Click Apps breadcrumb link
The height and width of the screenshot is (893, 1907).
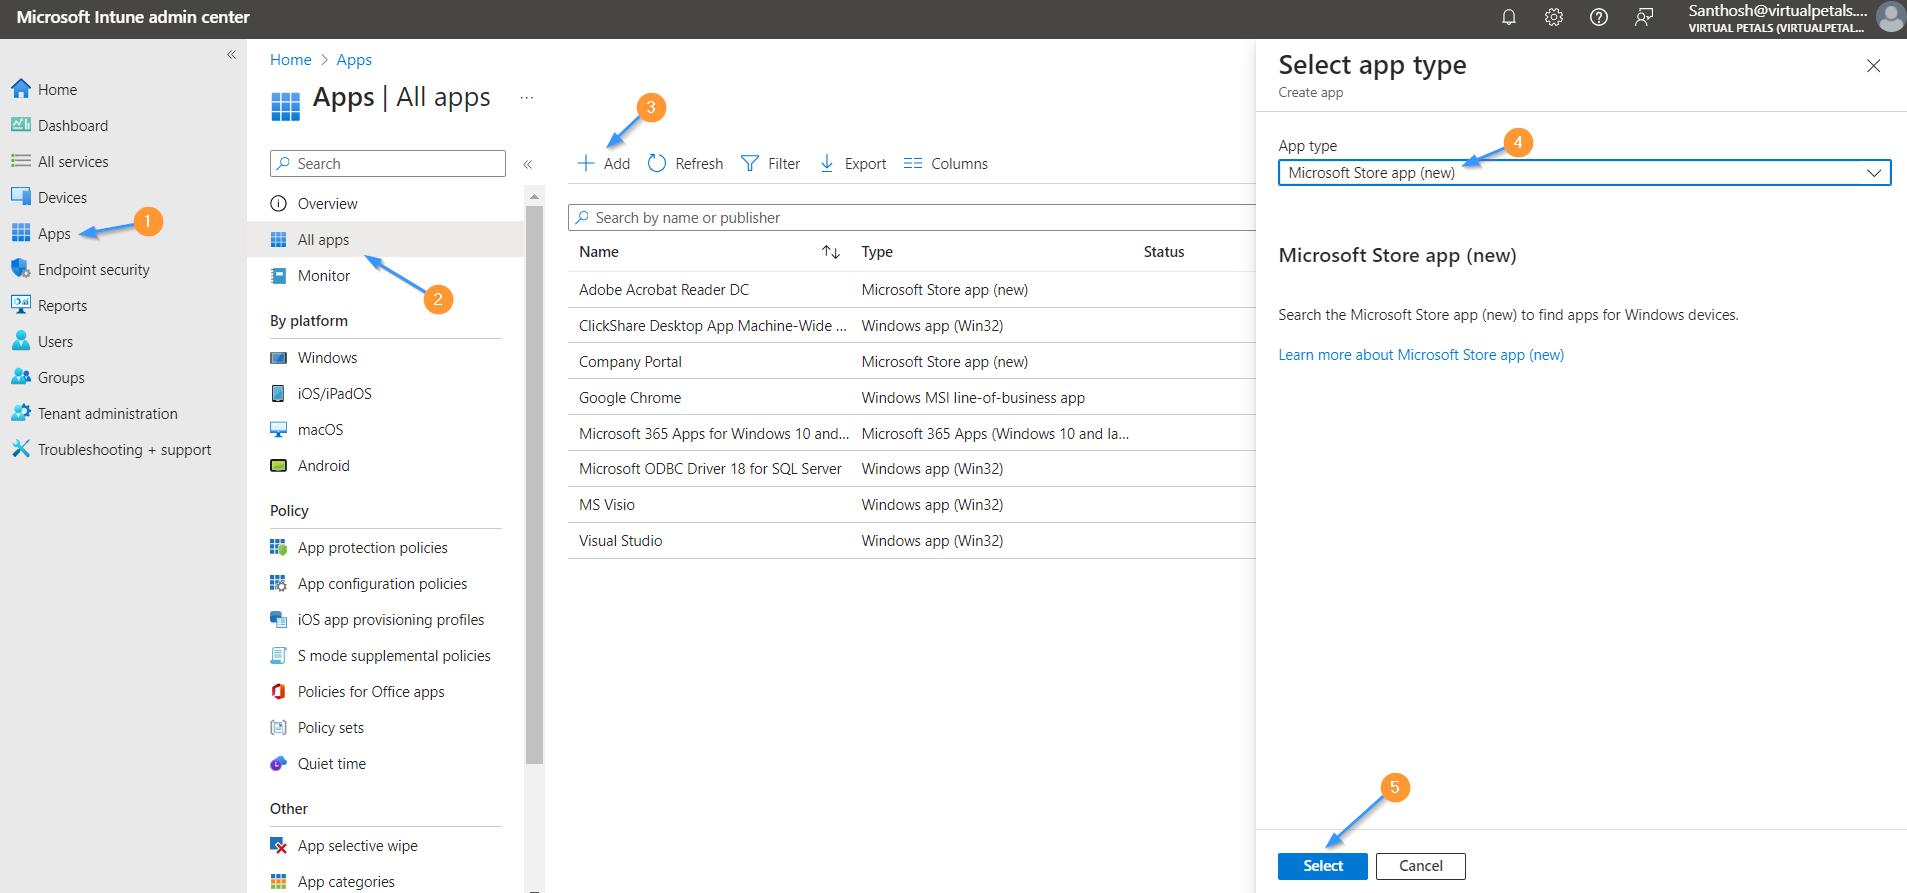tap(354, 60)
